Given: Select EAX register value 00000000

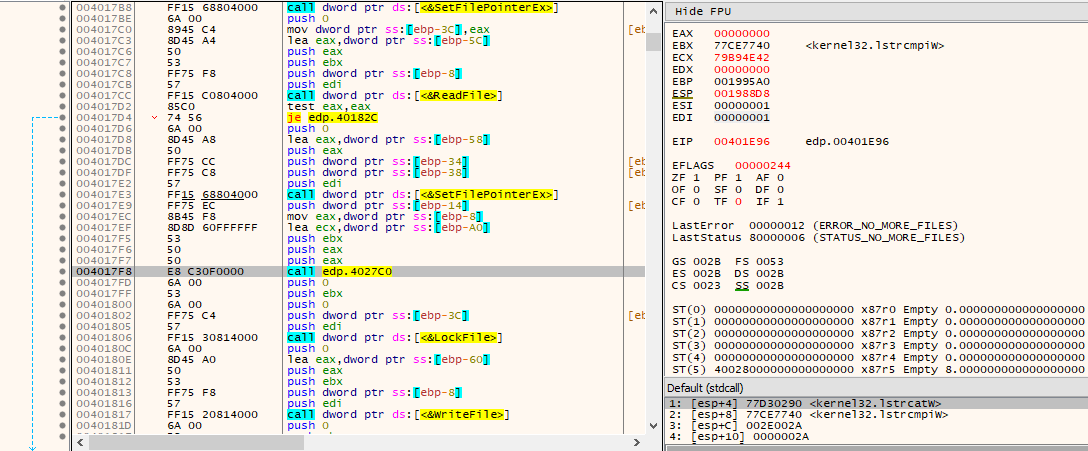Looking at the screenshot, I should pos(741,33).
